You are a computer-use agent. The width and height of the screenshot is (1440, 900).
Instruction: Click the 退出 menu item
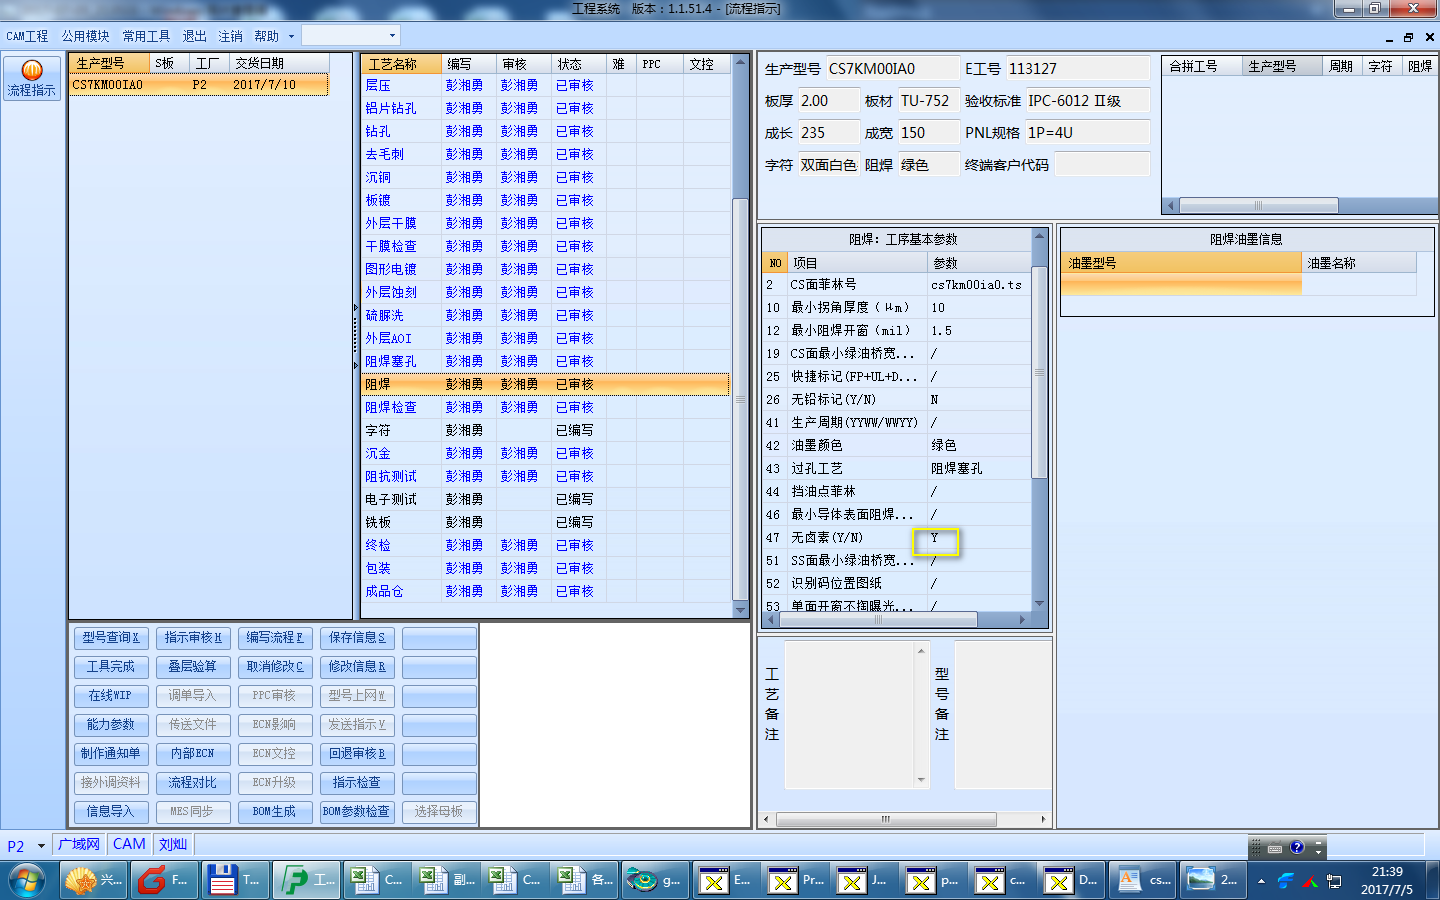pos(194,36)
